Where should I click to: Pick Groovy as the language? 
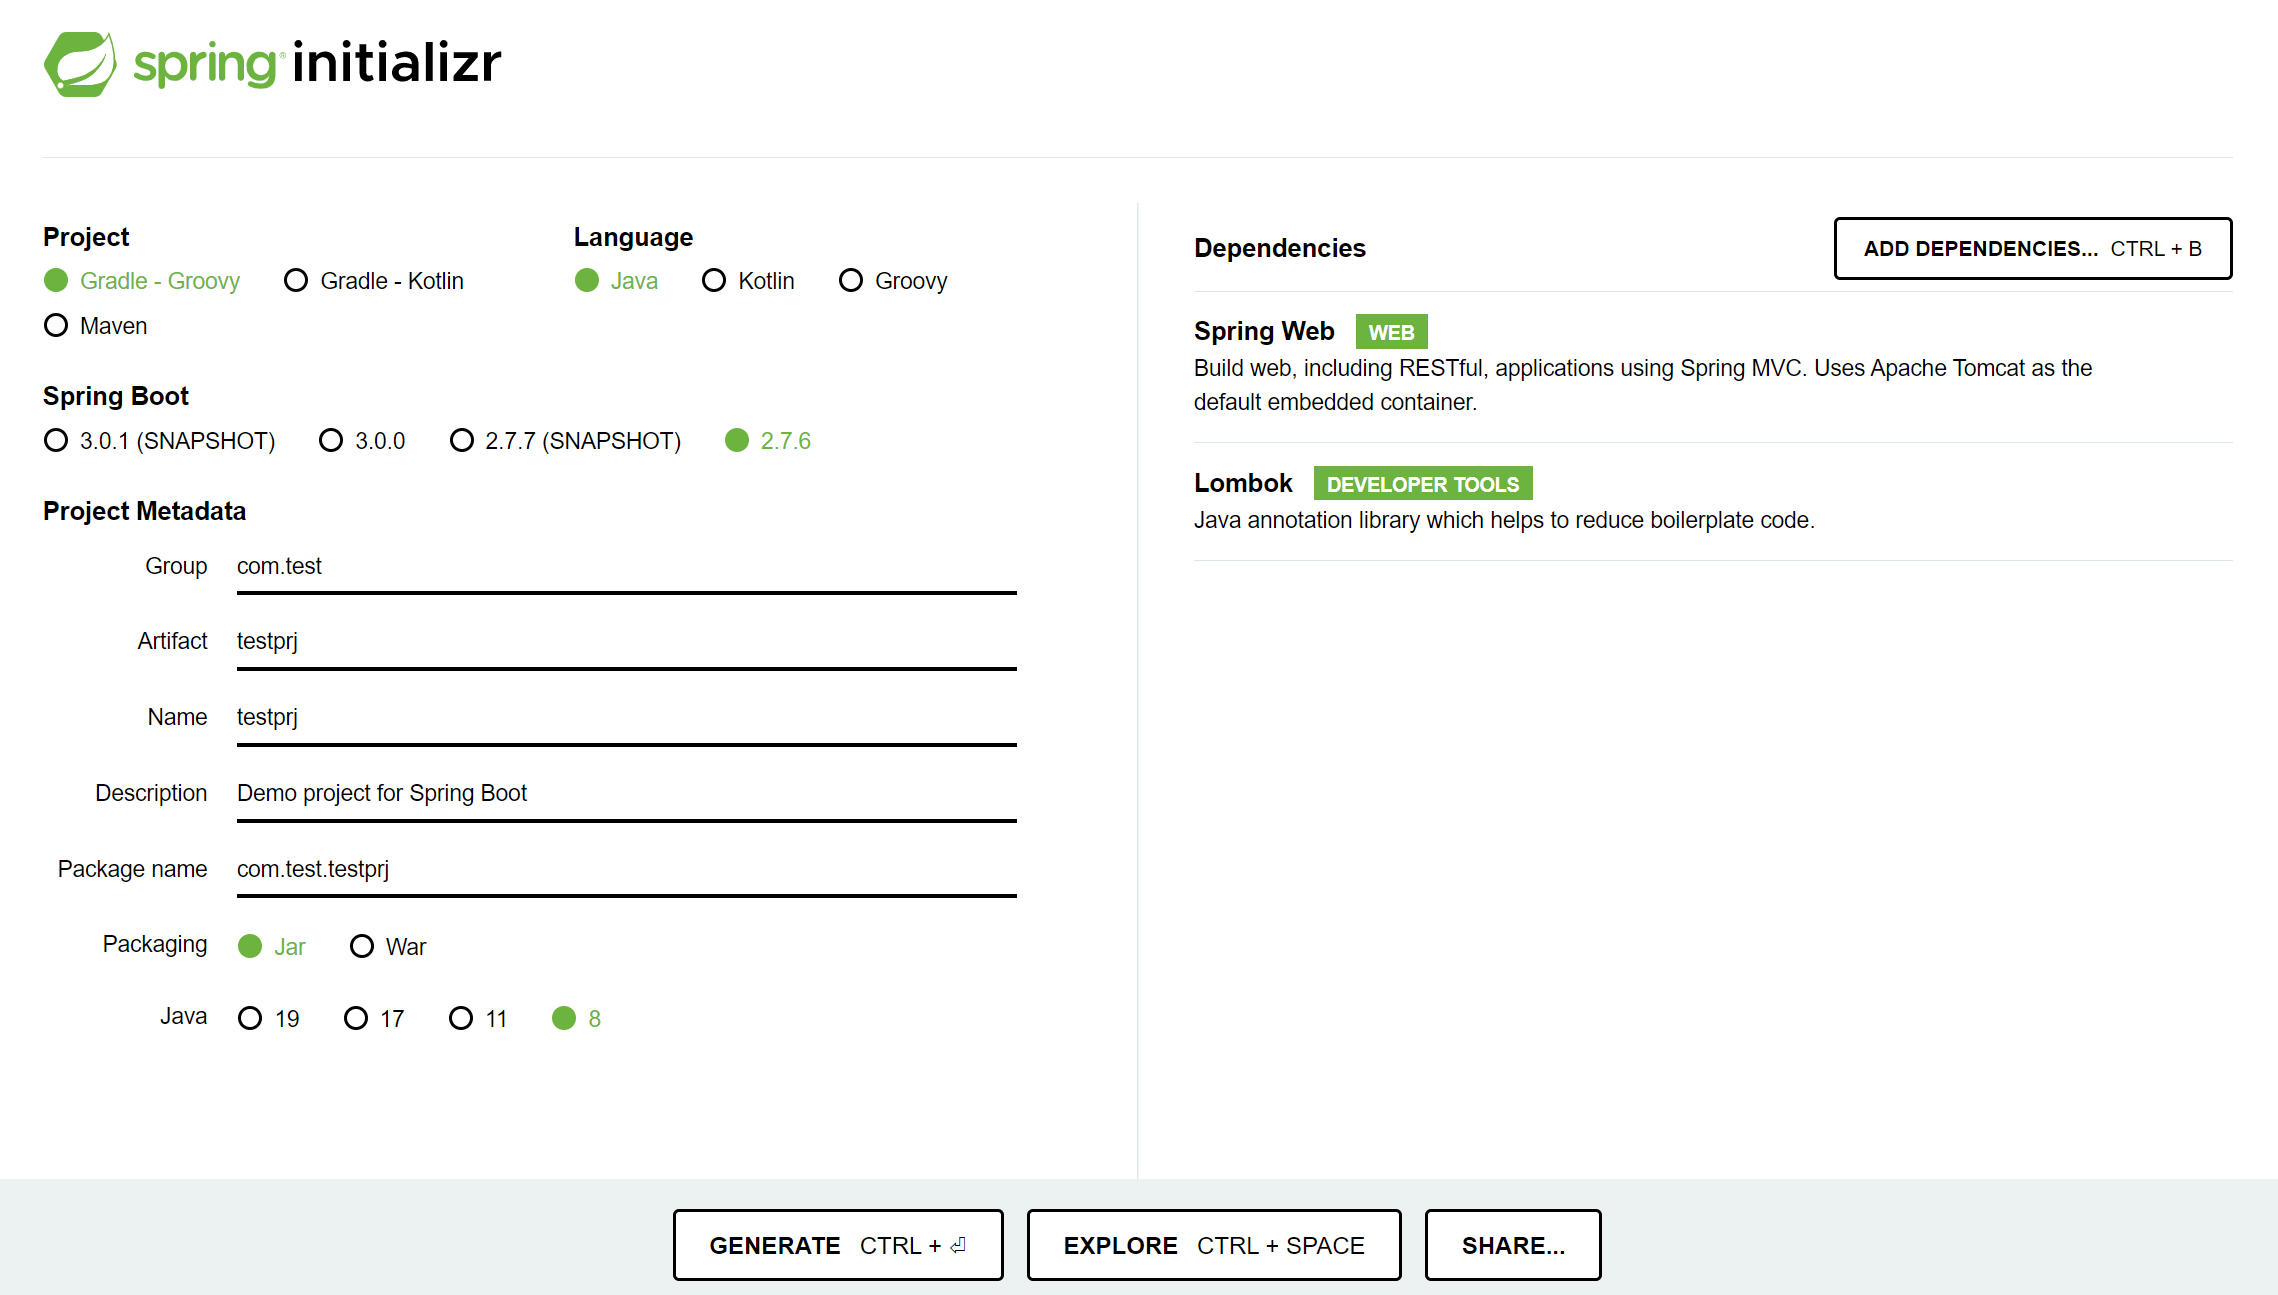851,281
